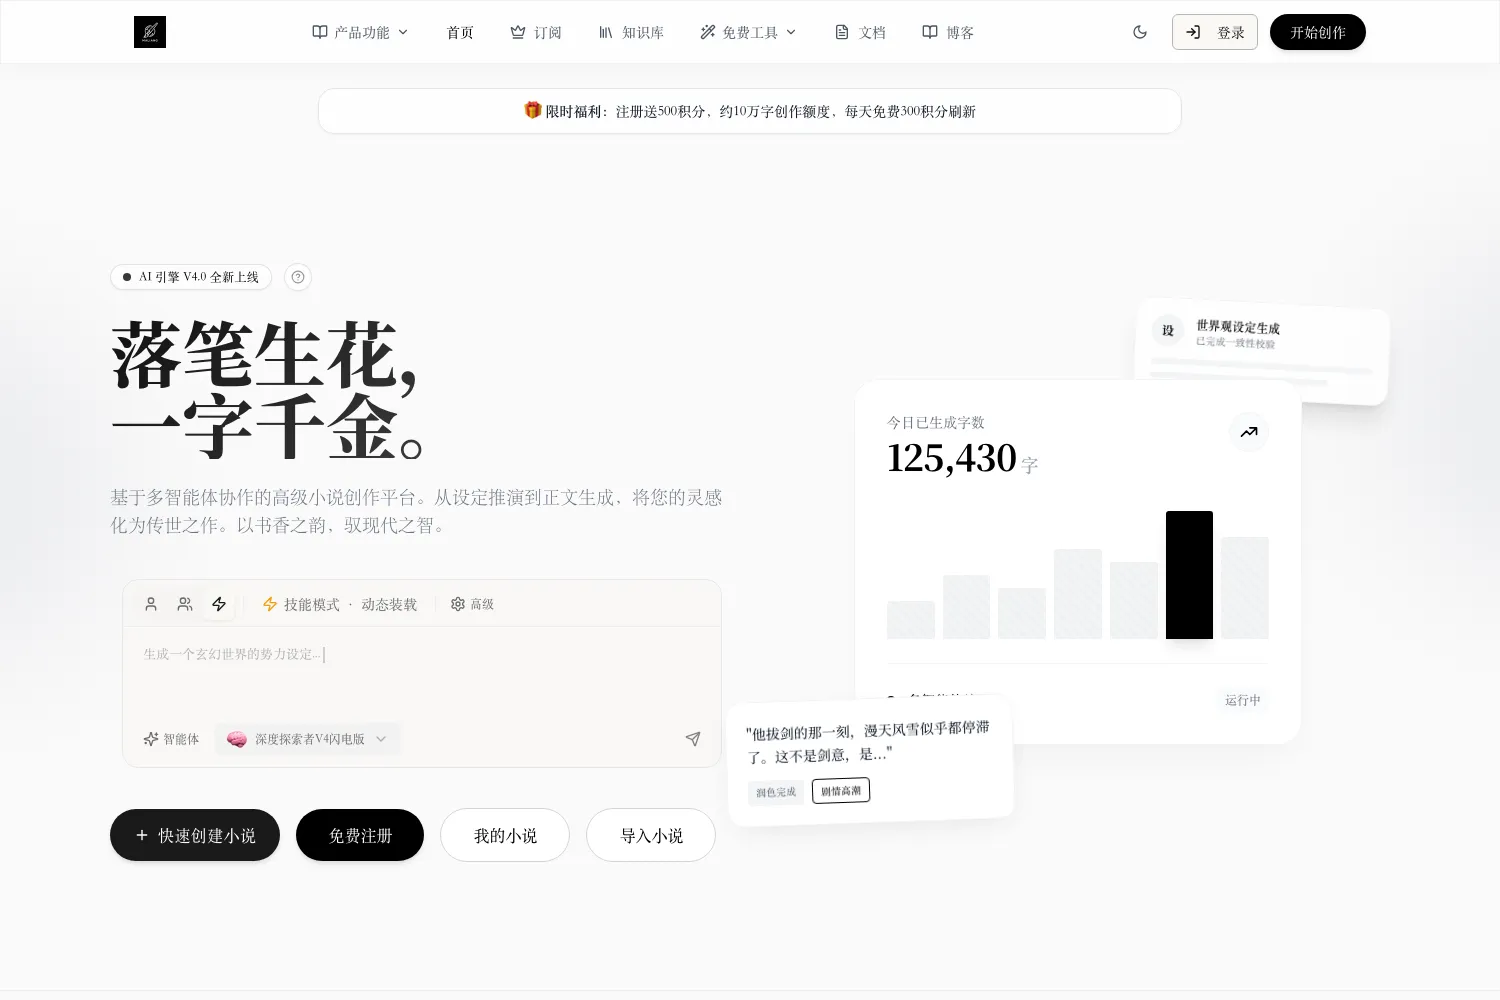Click the quote text beginning 他拔剑的那一刻

868,742
